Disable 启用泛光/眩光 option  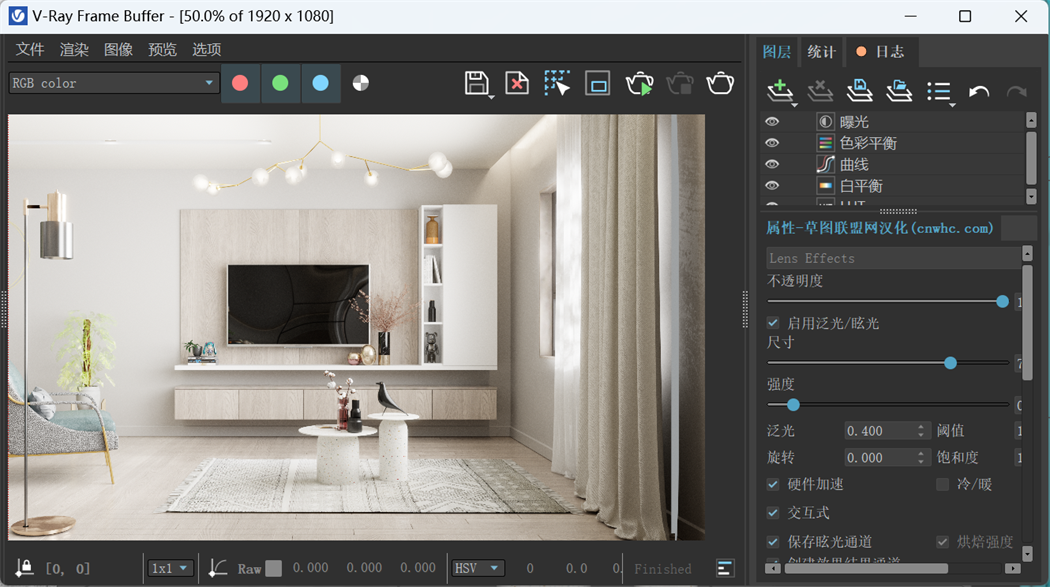(x=774, y=323)
